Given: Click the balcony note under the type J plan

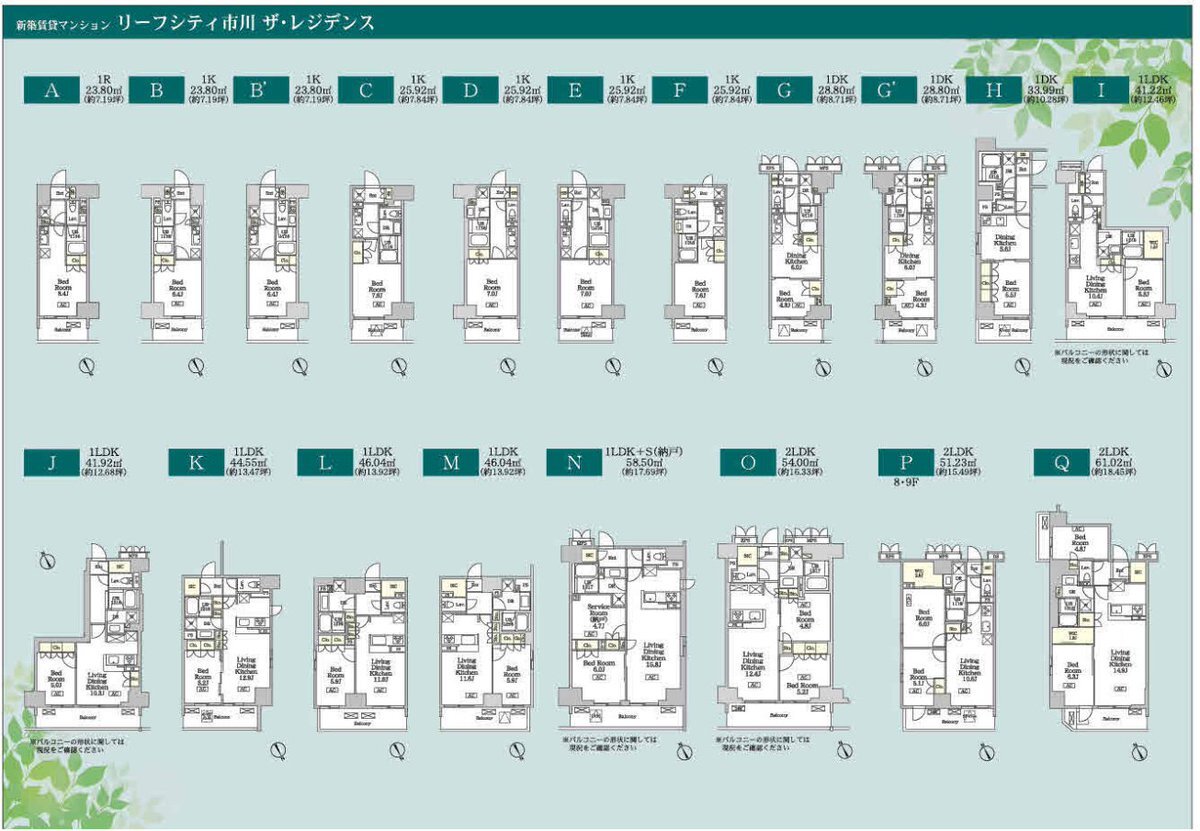Looking at the screenshot, I should coord(76,745).
